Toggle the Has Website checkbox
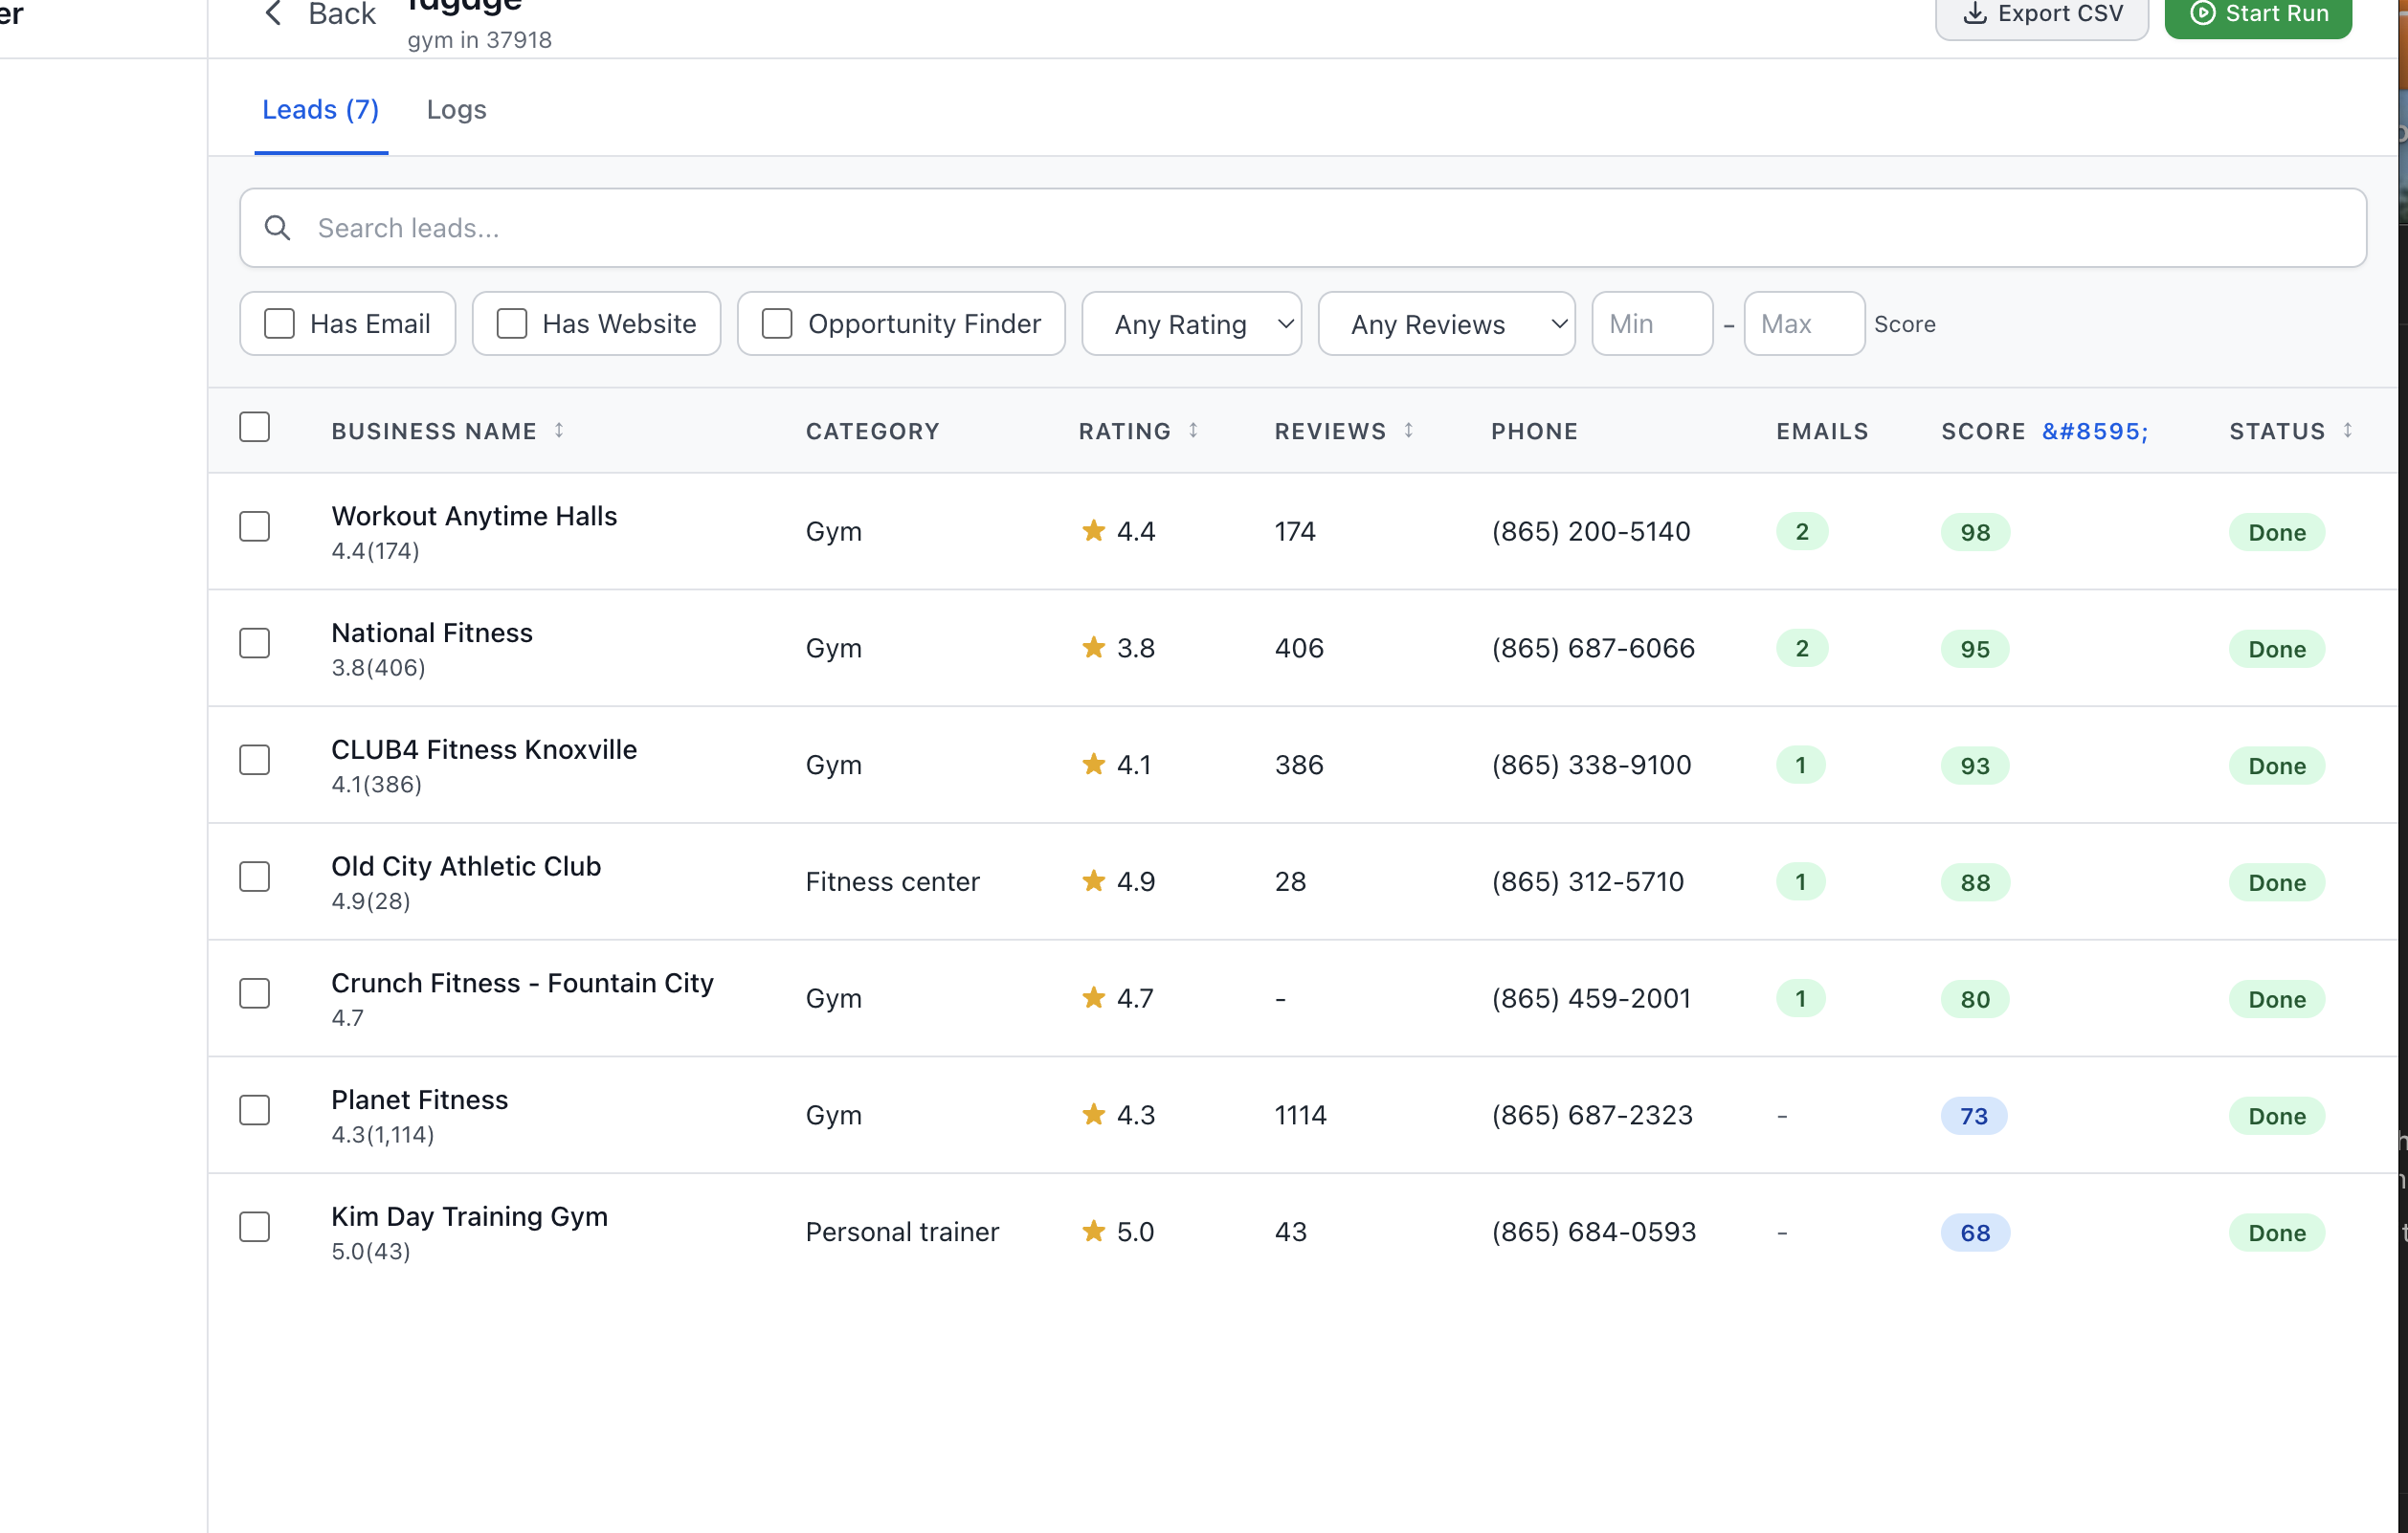This screenshot has height=1533, width=2408. tap(512, 324)
